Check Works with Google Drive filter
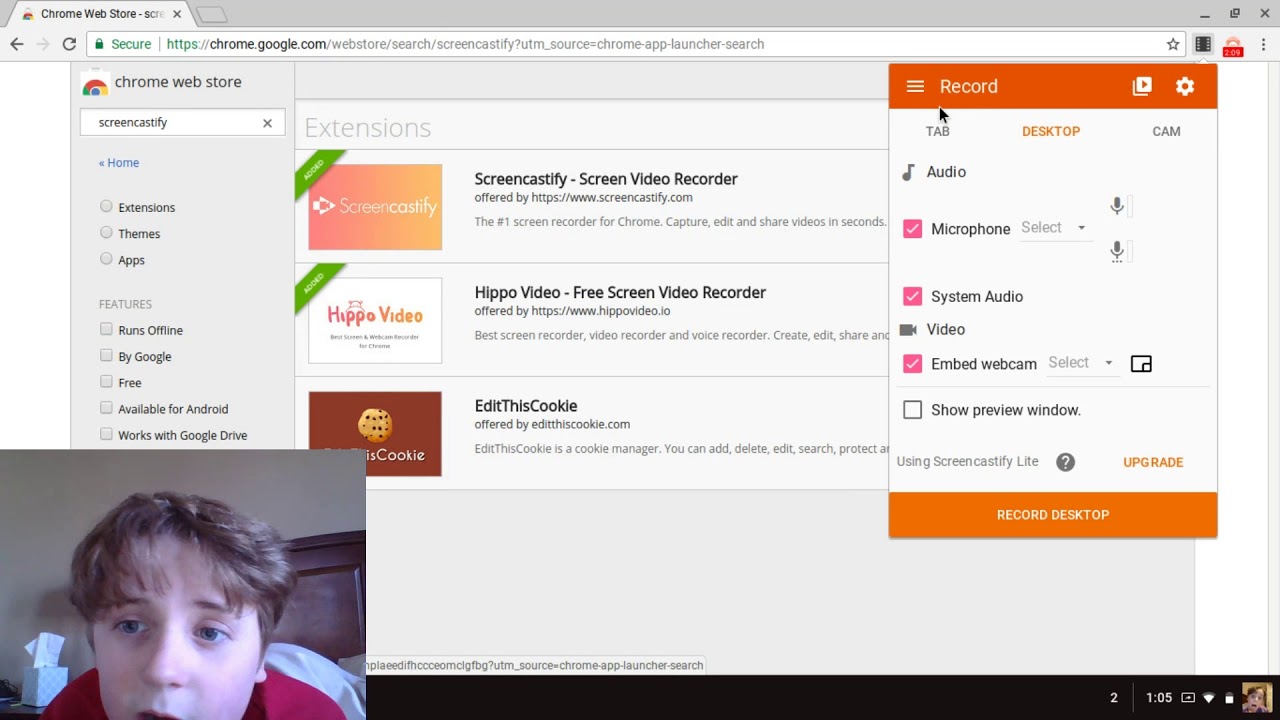 click(106, 434)
